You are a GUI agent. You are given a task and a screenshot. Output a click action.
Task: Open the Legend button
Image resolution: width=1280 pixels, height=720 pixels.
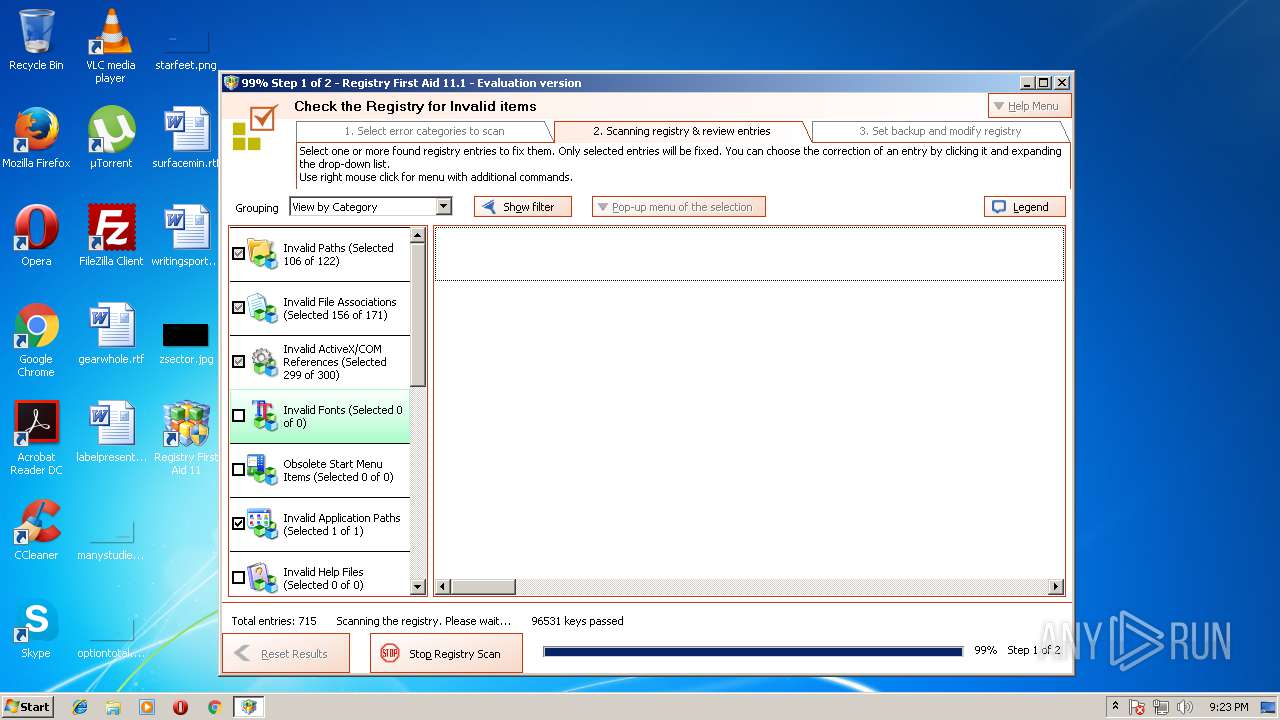[1025, 207]
